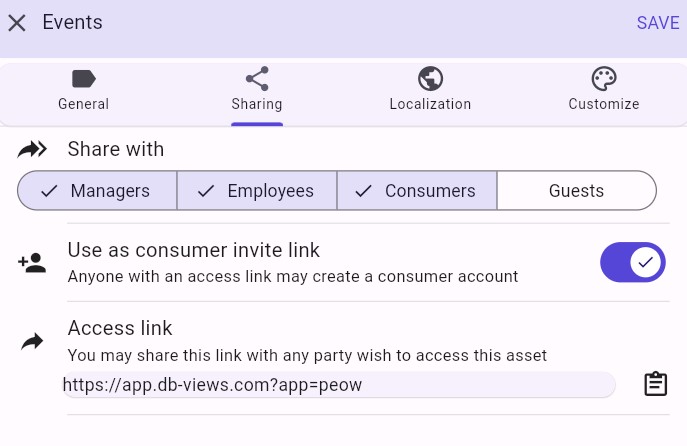Deselect the Employees share option

click(x=257, y=191)
